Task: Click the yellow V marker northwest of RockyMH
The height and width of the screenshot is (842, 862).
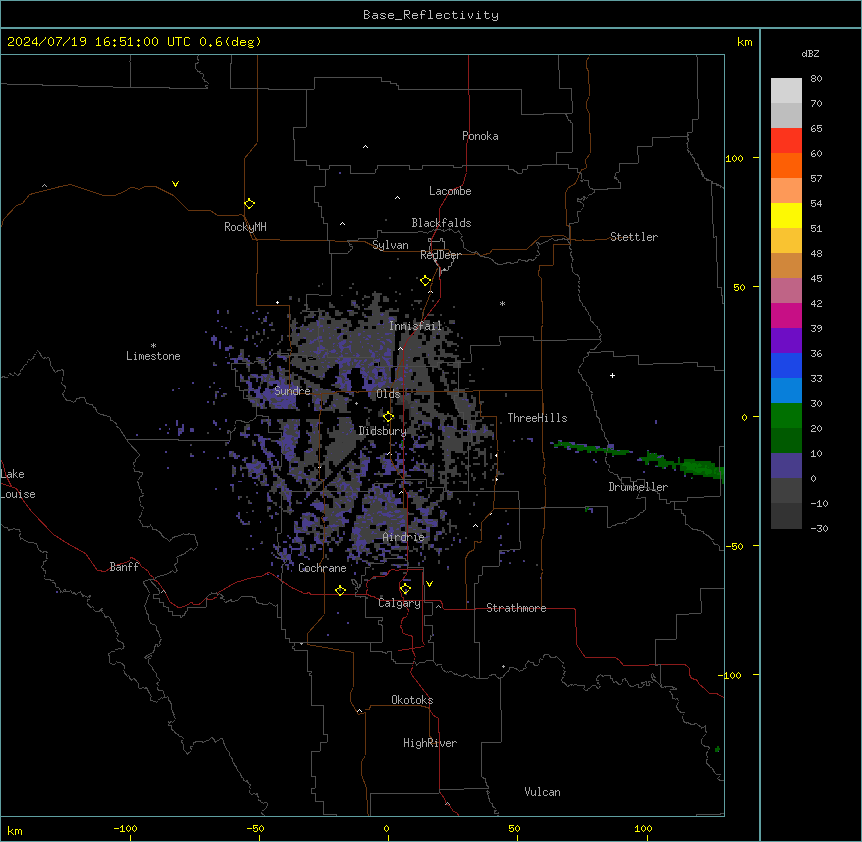Action: click(175, 184)
